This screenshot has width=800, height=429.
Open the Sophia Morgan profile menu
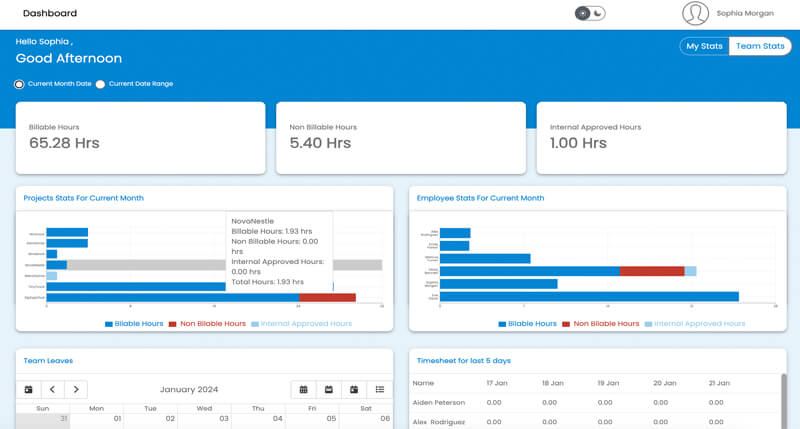pos(745,13)
